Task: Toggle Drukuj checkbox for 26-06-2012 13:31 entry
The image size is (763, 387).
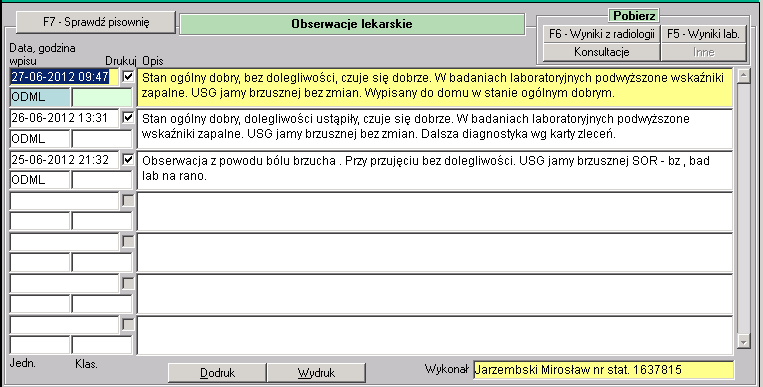Action: coord(128,118)
